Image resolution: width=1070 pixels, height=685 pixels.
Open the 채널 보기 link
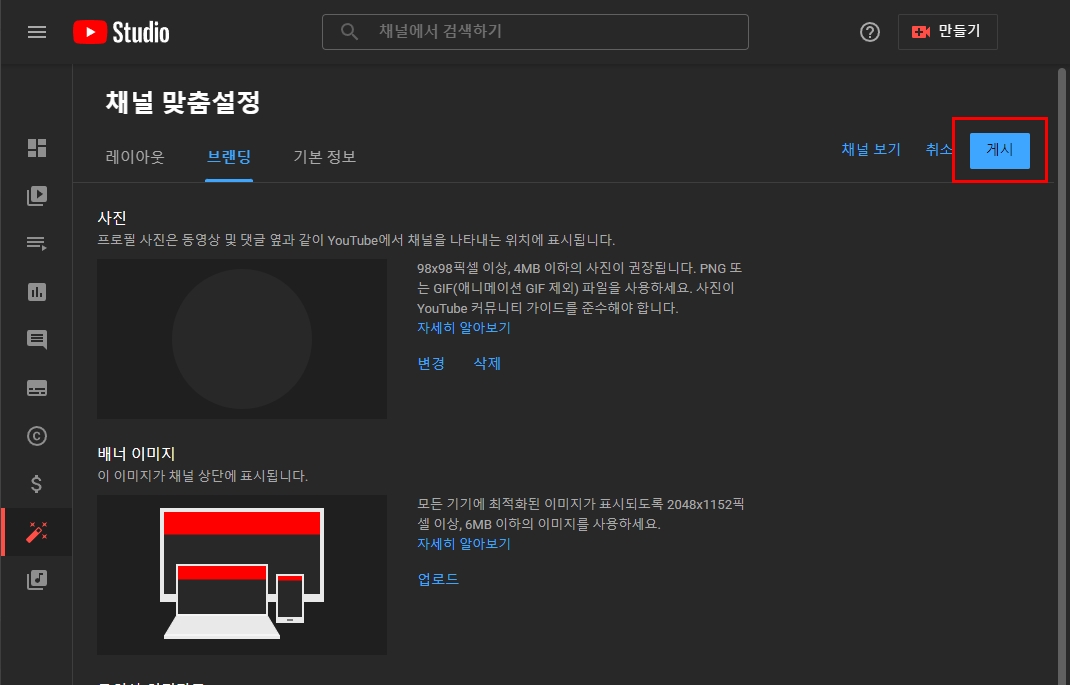[x=869, y=149]
